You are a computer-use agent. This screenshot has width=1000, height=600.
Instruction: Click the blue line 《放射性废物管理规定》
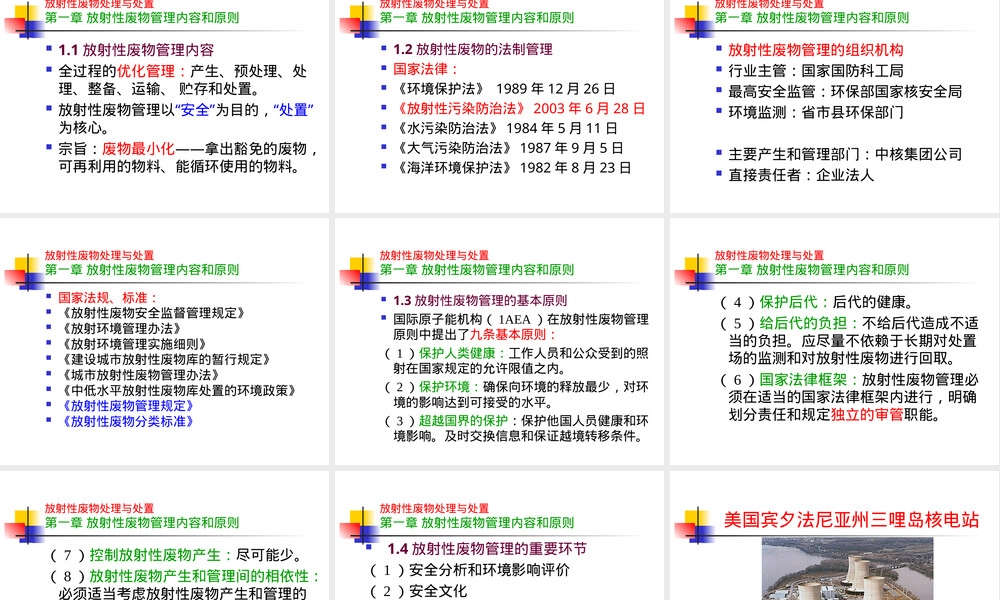(x=126, y=406)
